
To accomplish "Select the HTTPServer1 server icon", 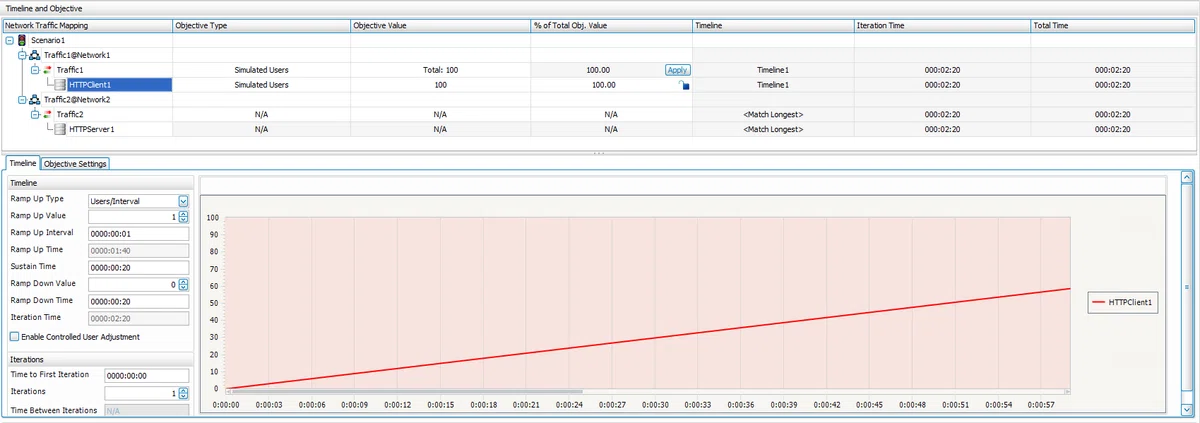I will coord(60,130).
